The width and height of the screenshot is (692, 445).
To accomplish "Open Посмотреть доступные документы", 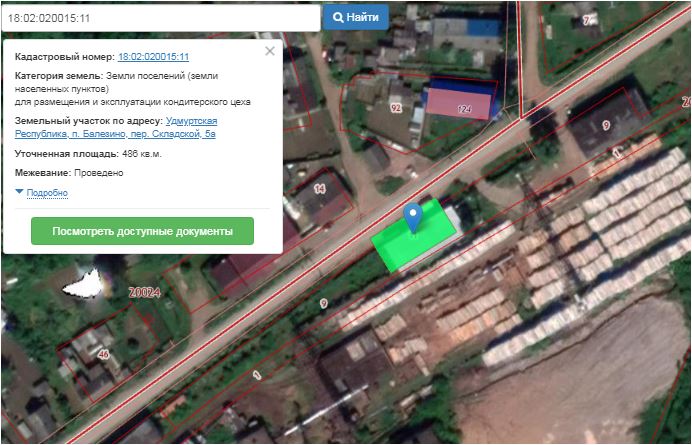I will [142, 231].
